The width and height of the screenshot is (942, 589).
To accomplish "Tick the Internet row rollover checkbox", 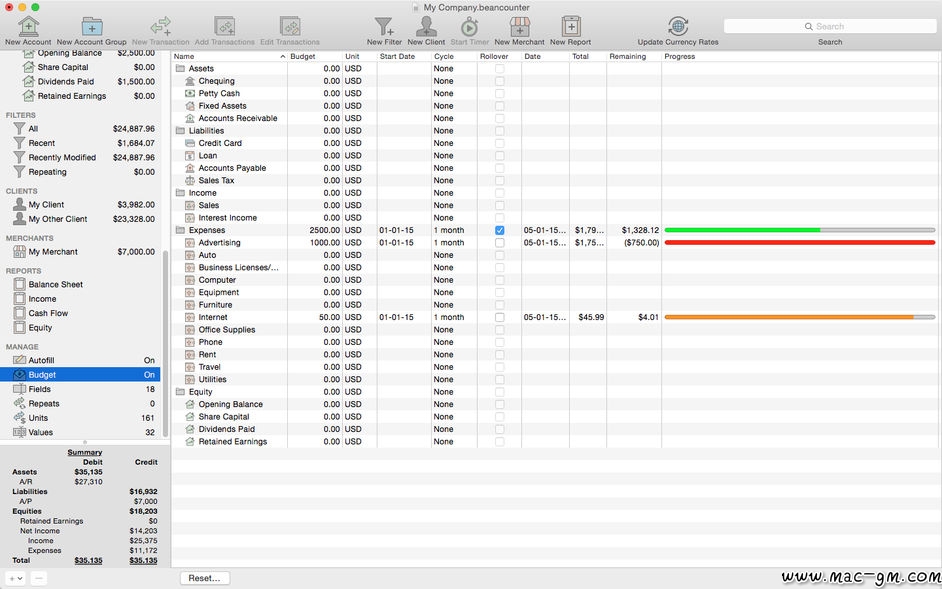I will click(500, 317).
